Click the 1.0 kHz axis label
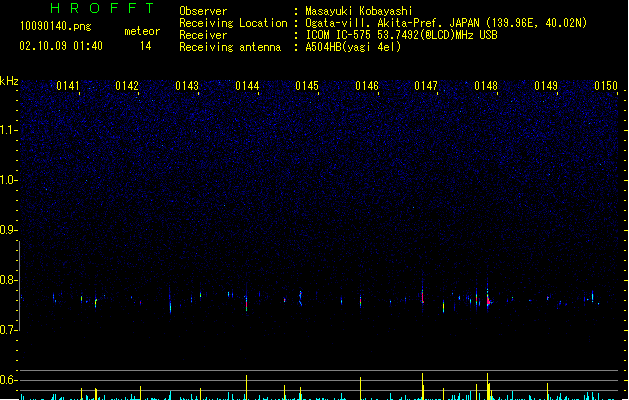The image size is (629, 400). [x=8, y=180]
